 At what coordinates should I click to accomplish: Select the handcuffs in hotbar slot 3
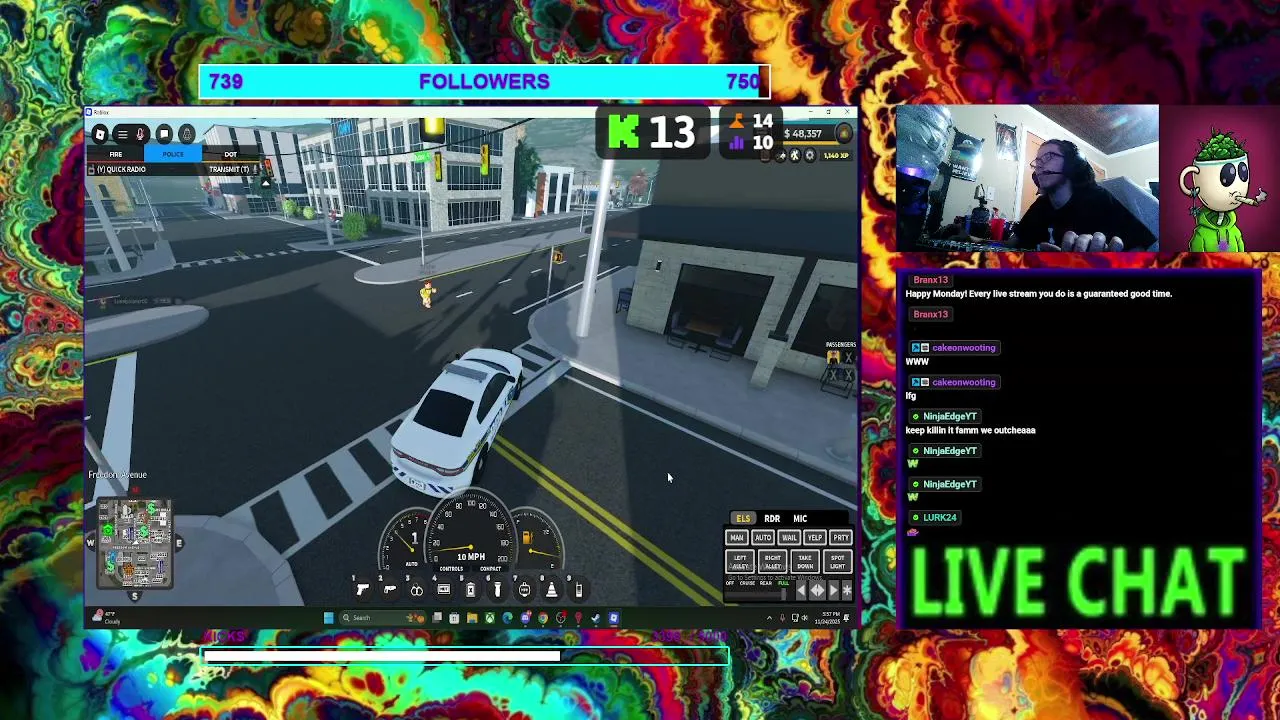(417, 590)
